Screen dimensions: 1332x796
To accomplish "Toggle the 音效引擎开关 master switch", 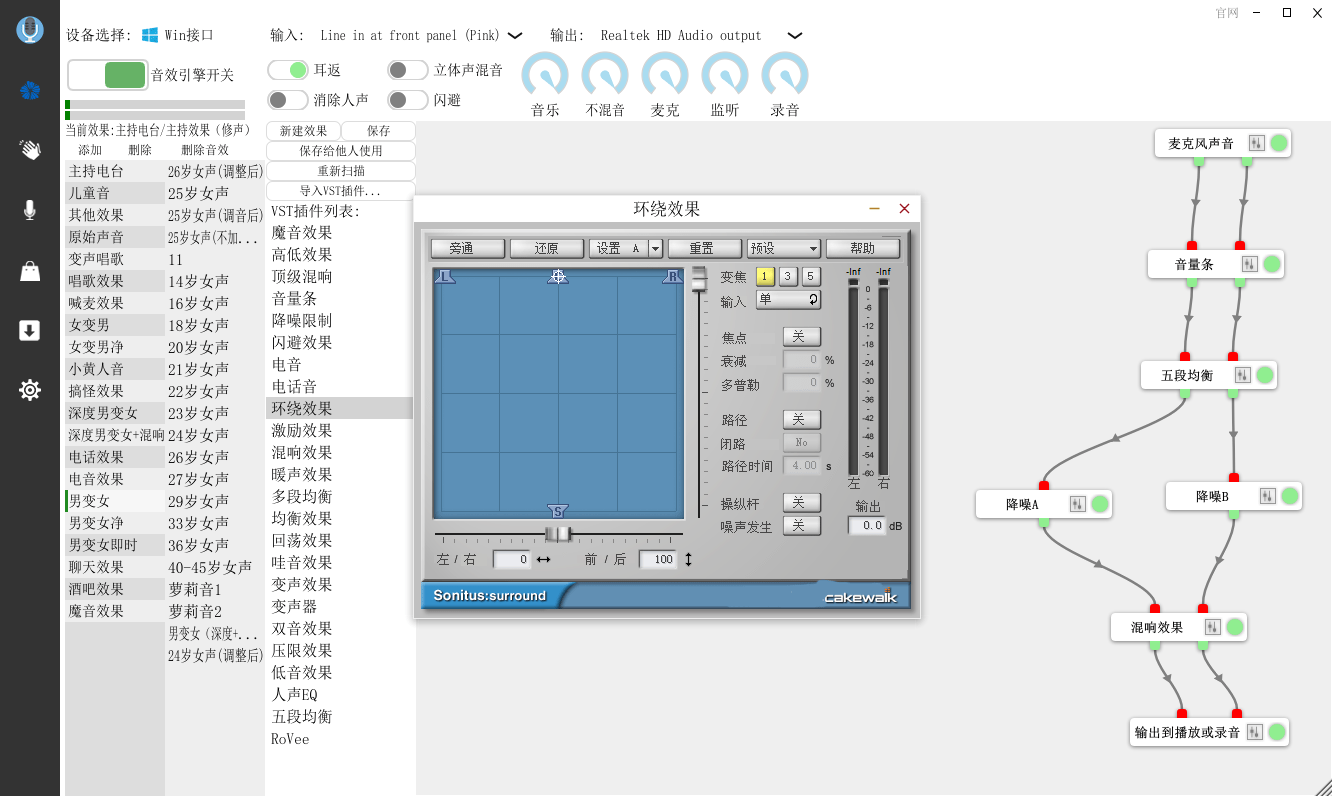I will (108, 75).
